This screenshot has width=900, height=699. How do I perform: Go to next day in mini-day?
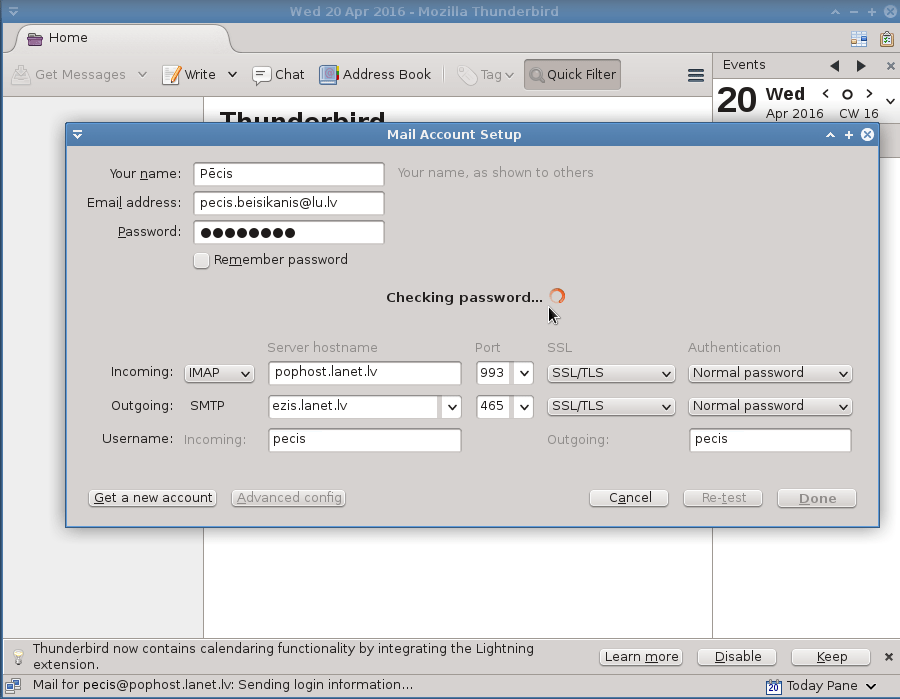[869, 94]
